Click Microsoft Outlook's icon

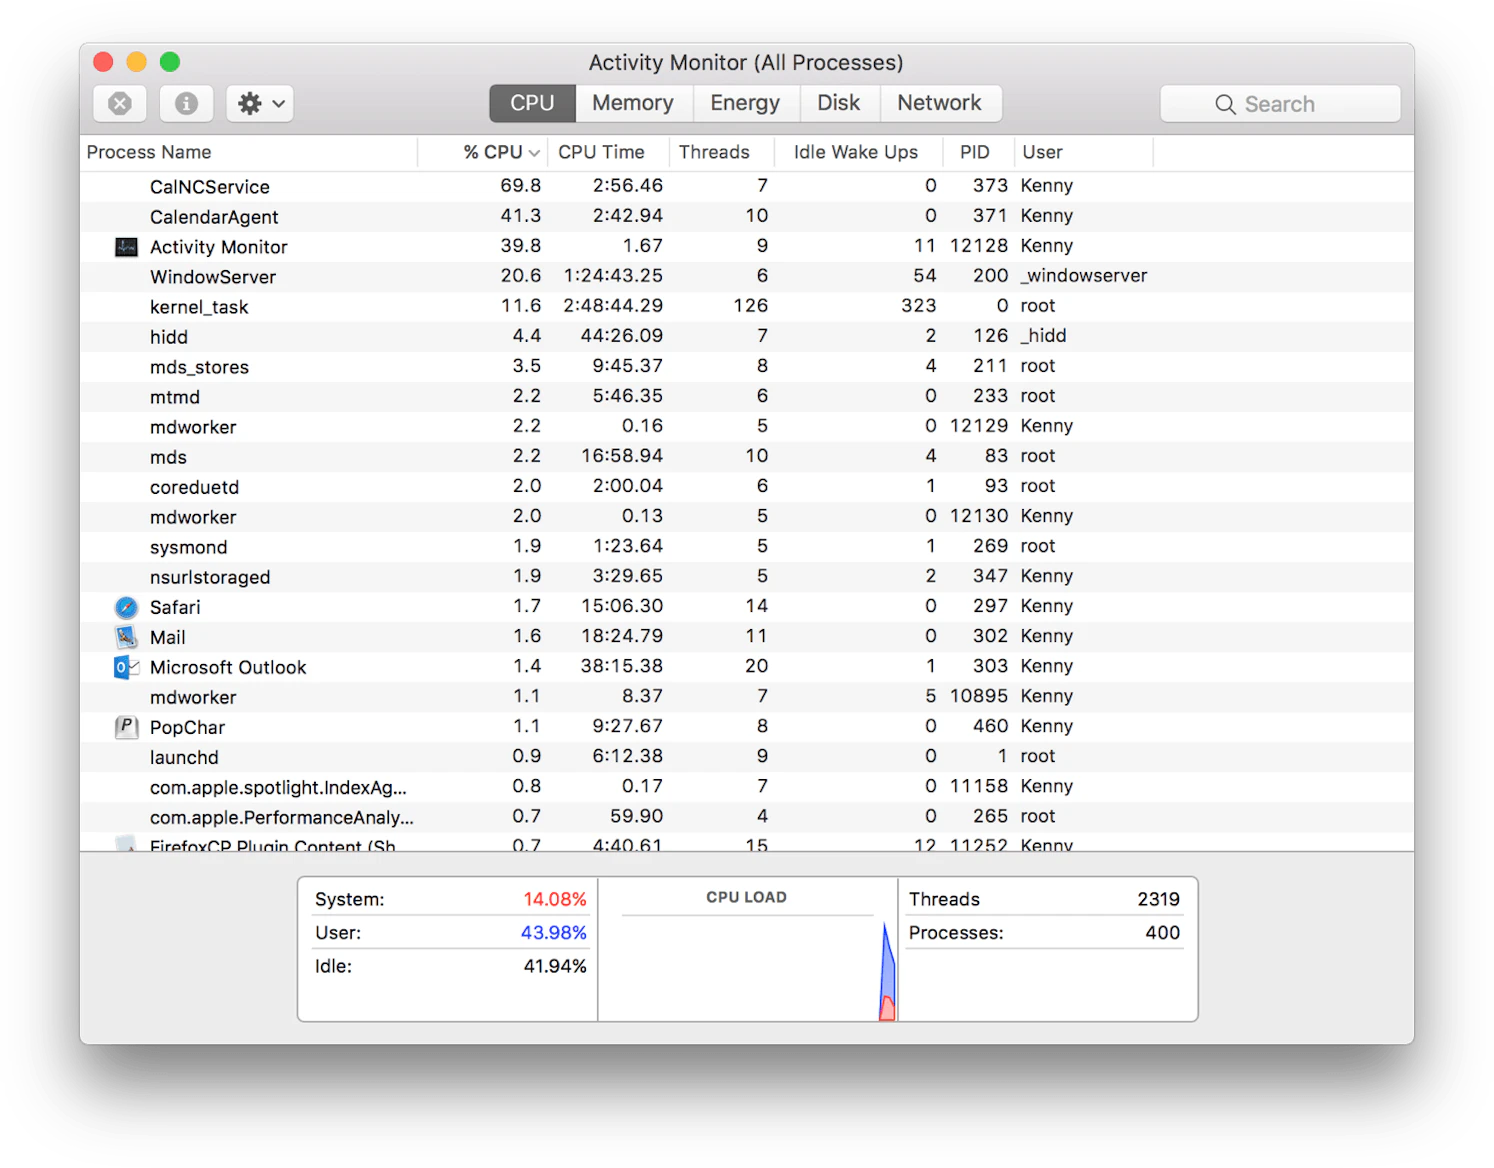pos(126,666)
